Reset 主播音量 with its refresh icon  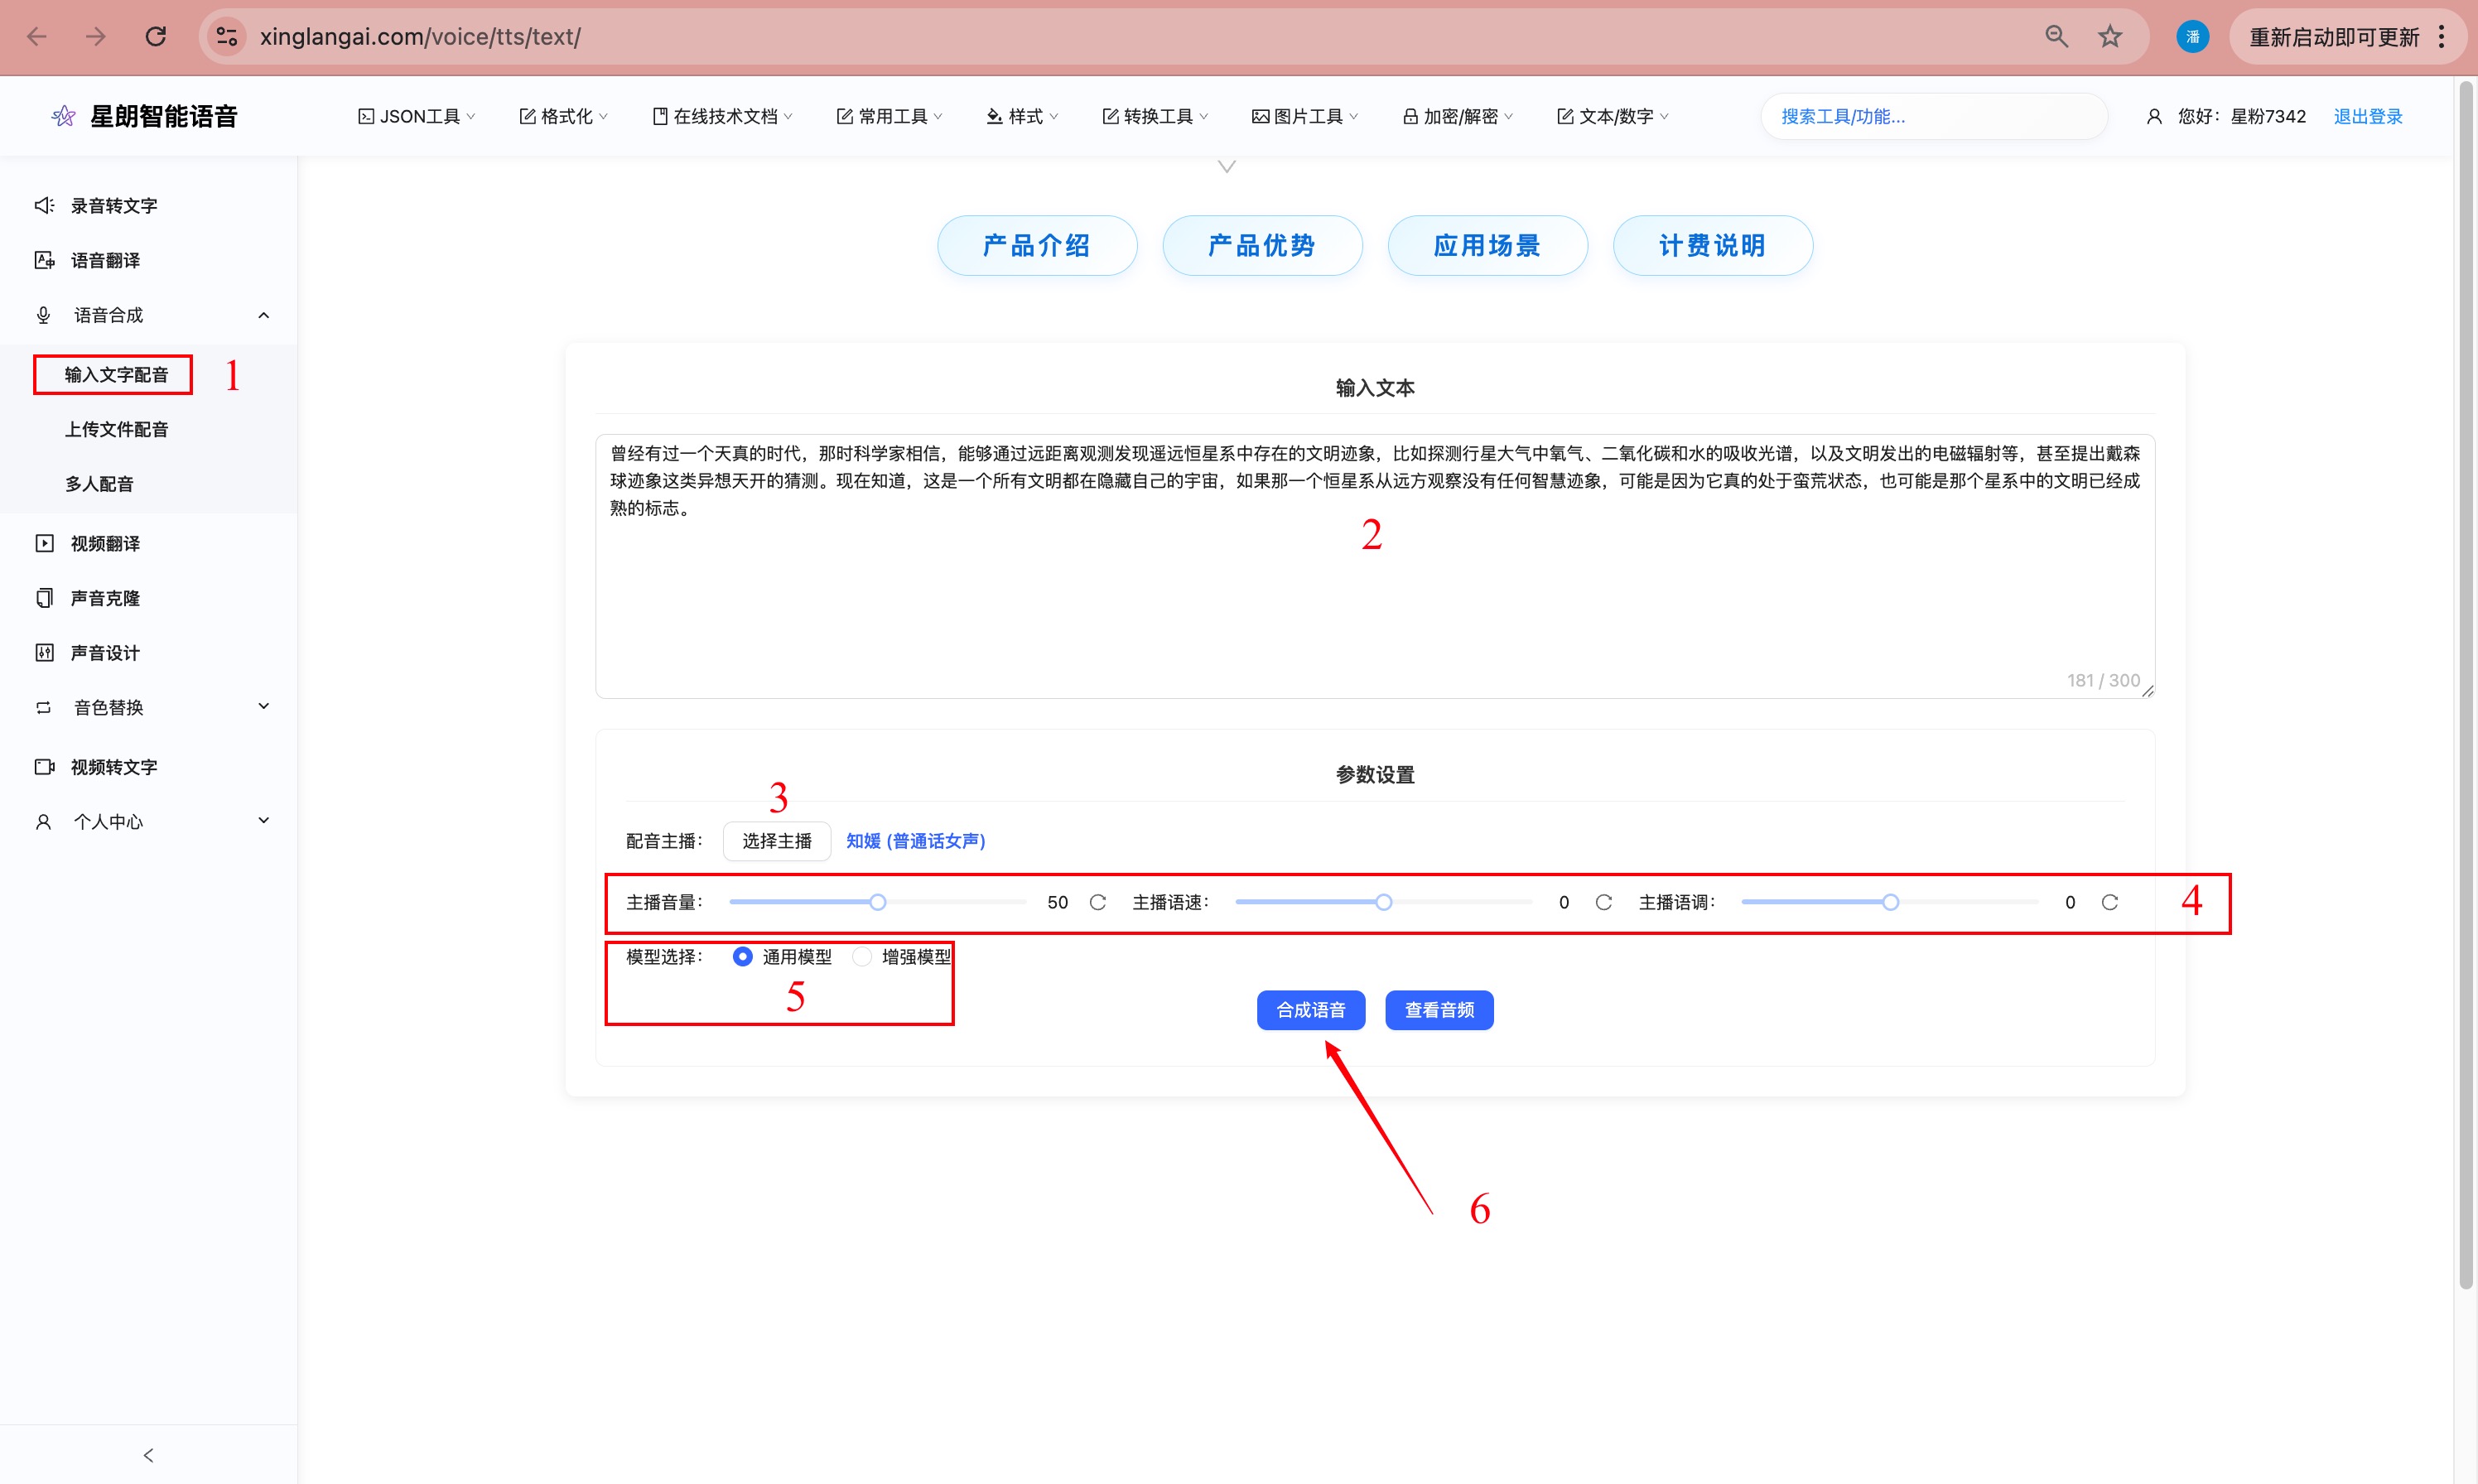pyautogui.click(x=1097, y=902)
